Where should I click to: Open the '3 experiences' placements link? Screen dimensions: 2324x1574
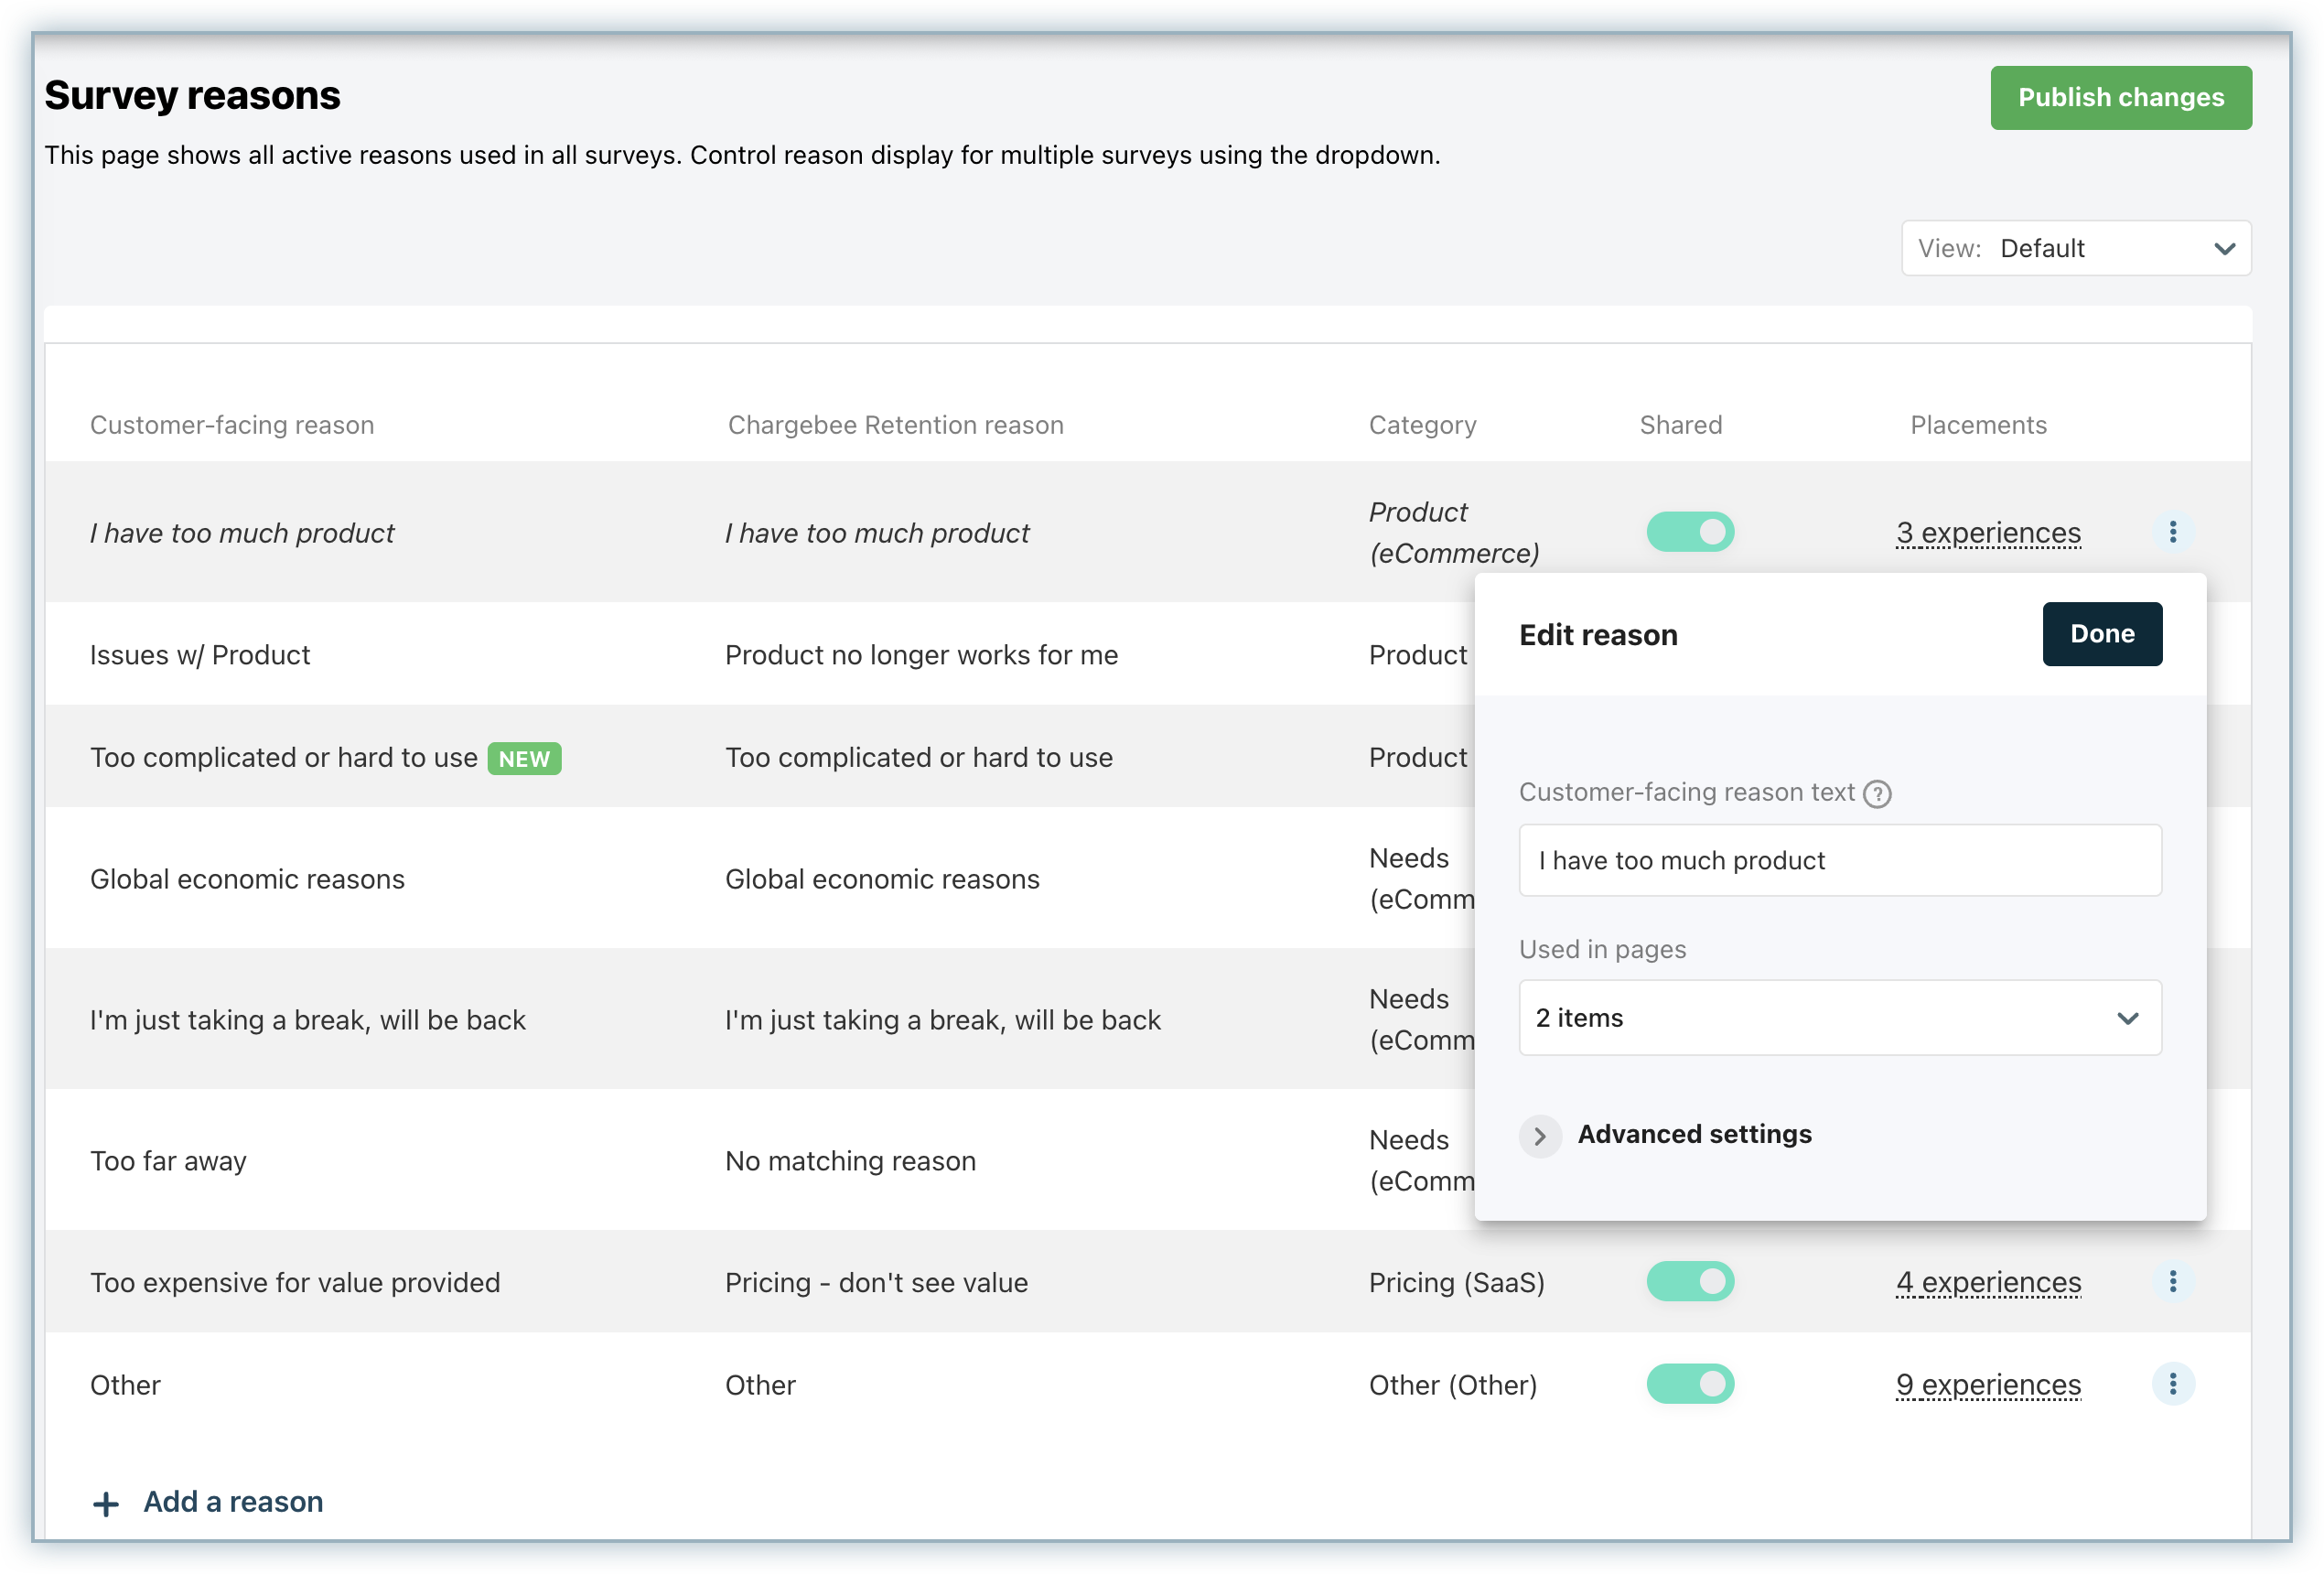[x=1988, y=533]
